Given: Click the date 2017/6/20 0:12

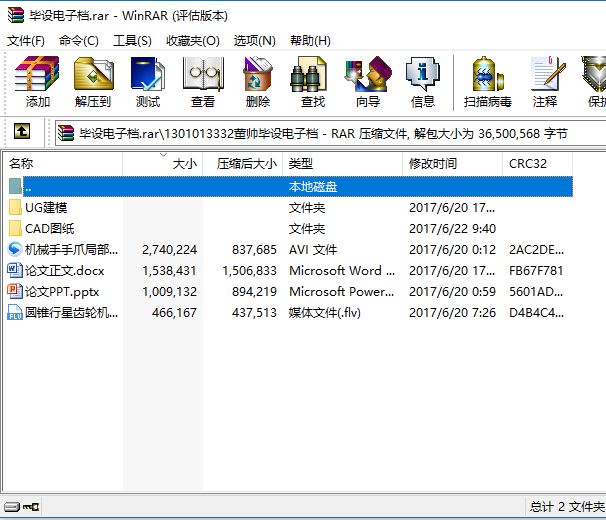Looking at the screenshot, I should (x=453, y=249).
